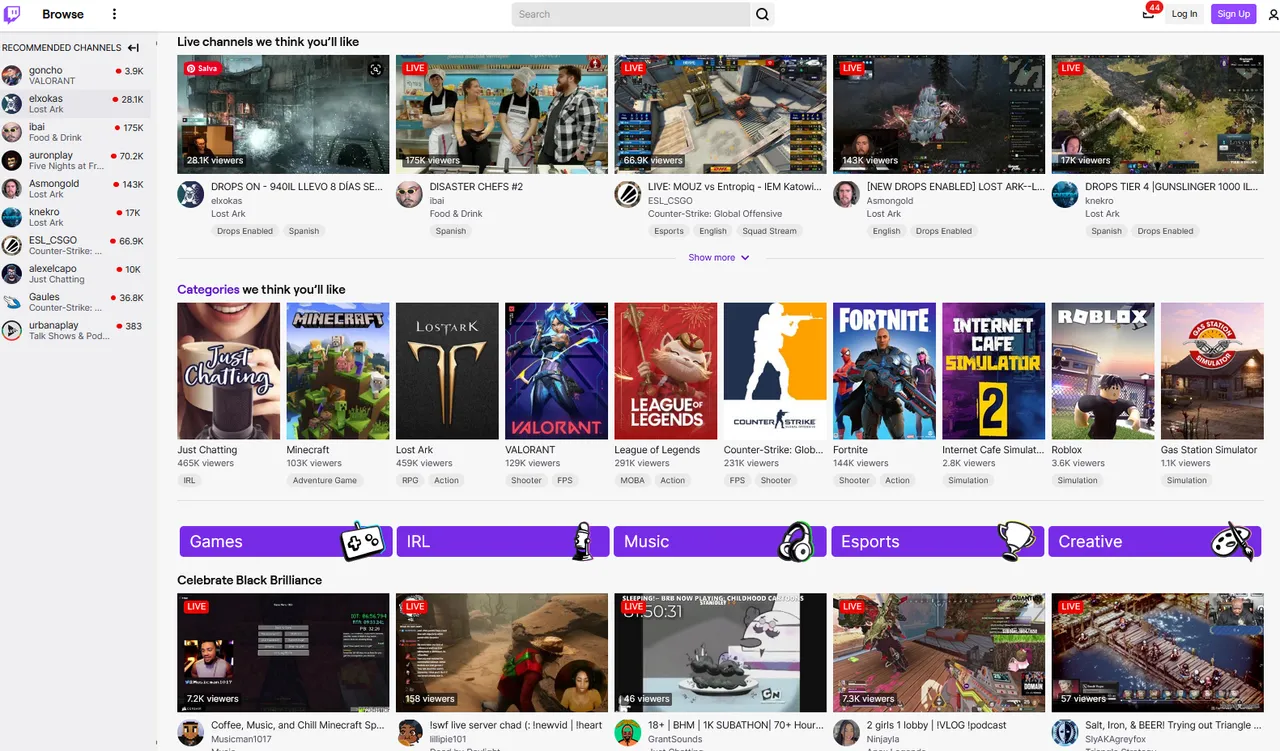
Task: Click knekro's avatar in the sidebar
Action: [x=12, y=218]
